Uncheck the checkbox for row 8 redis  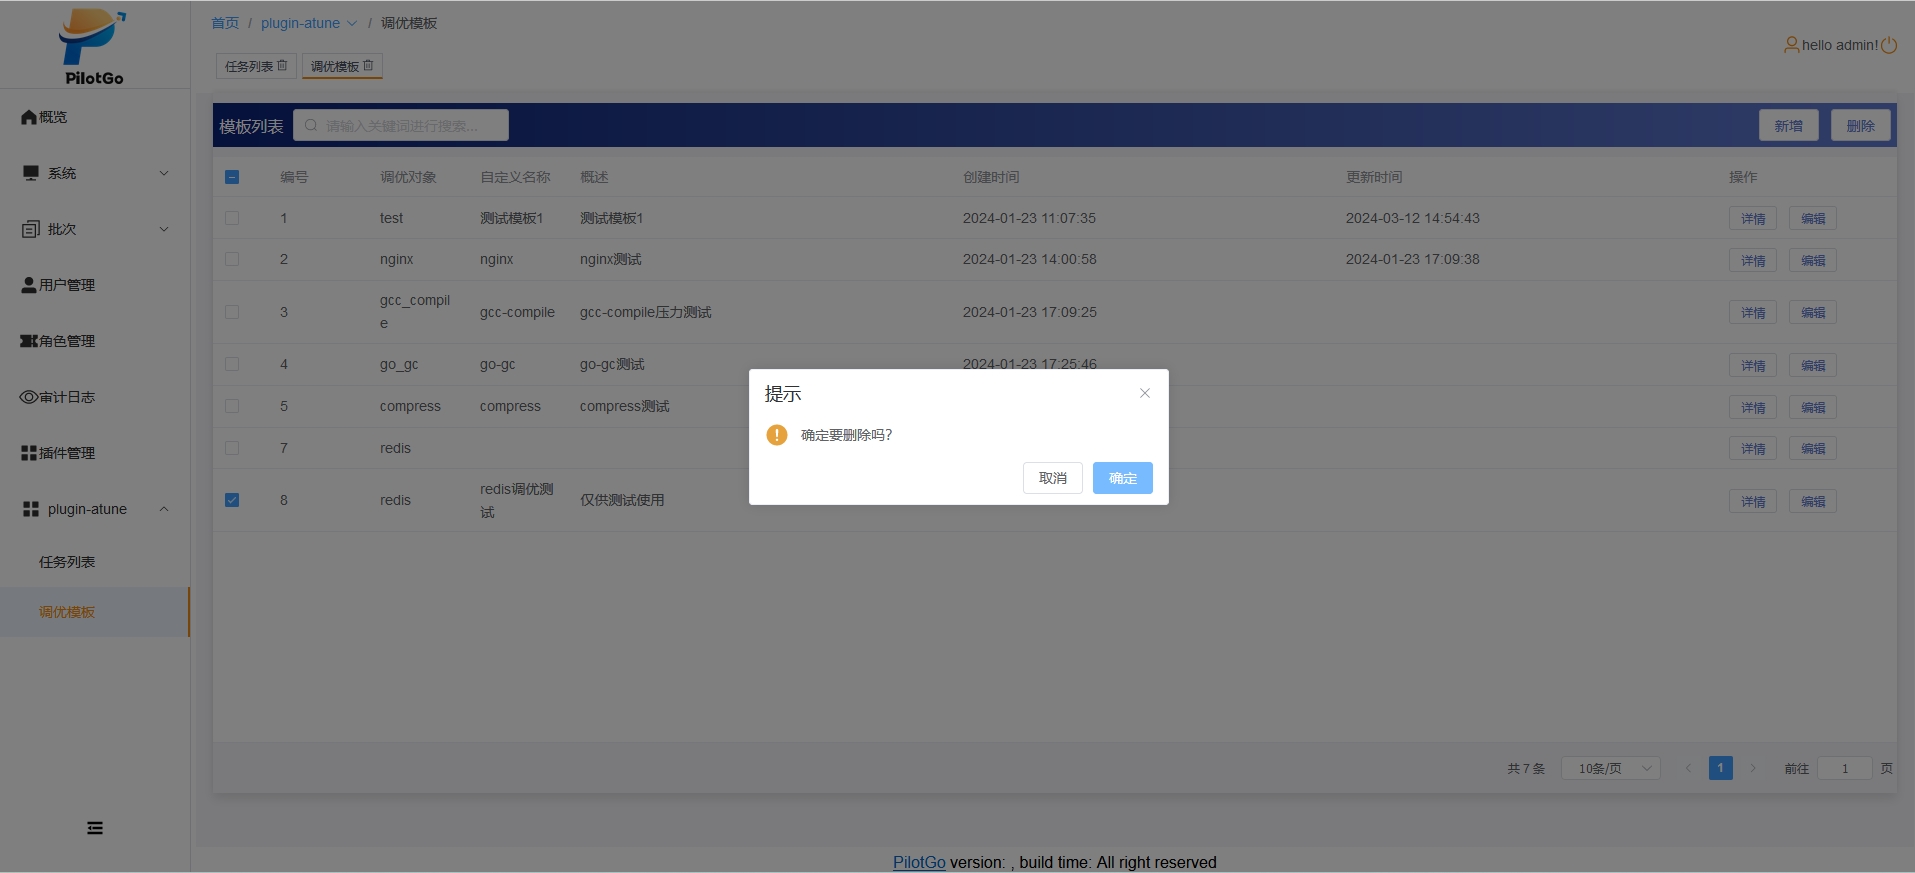(x=232, y=500)
